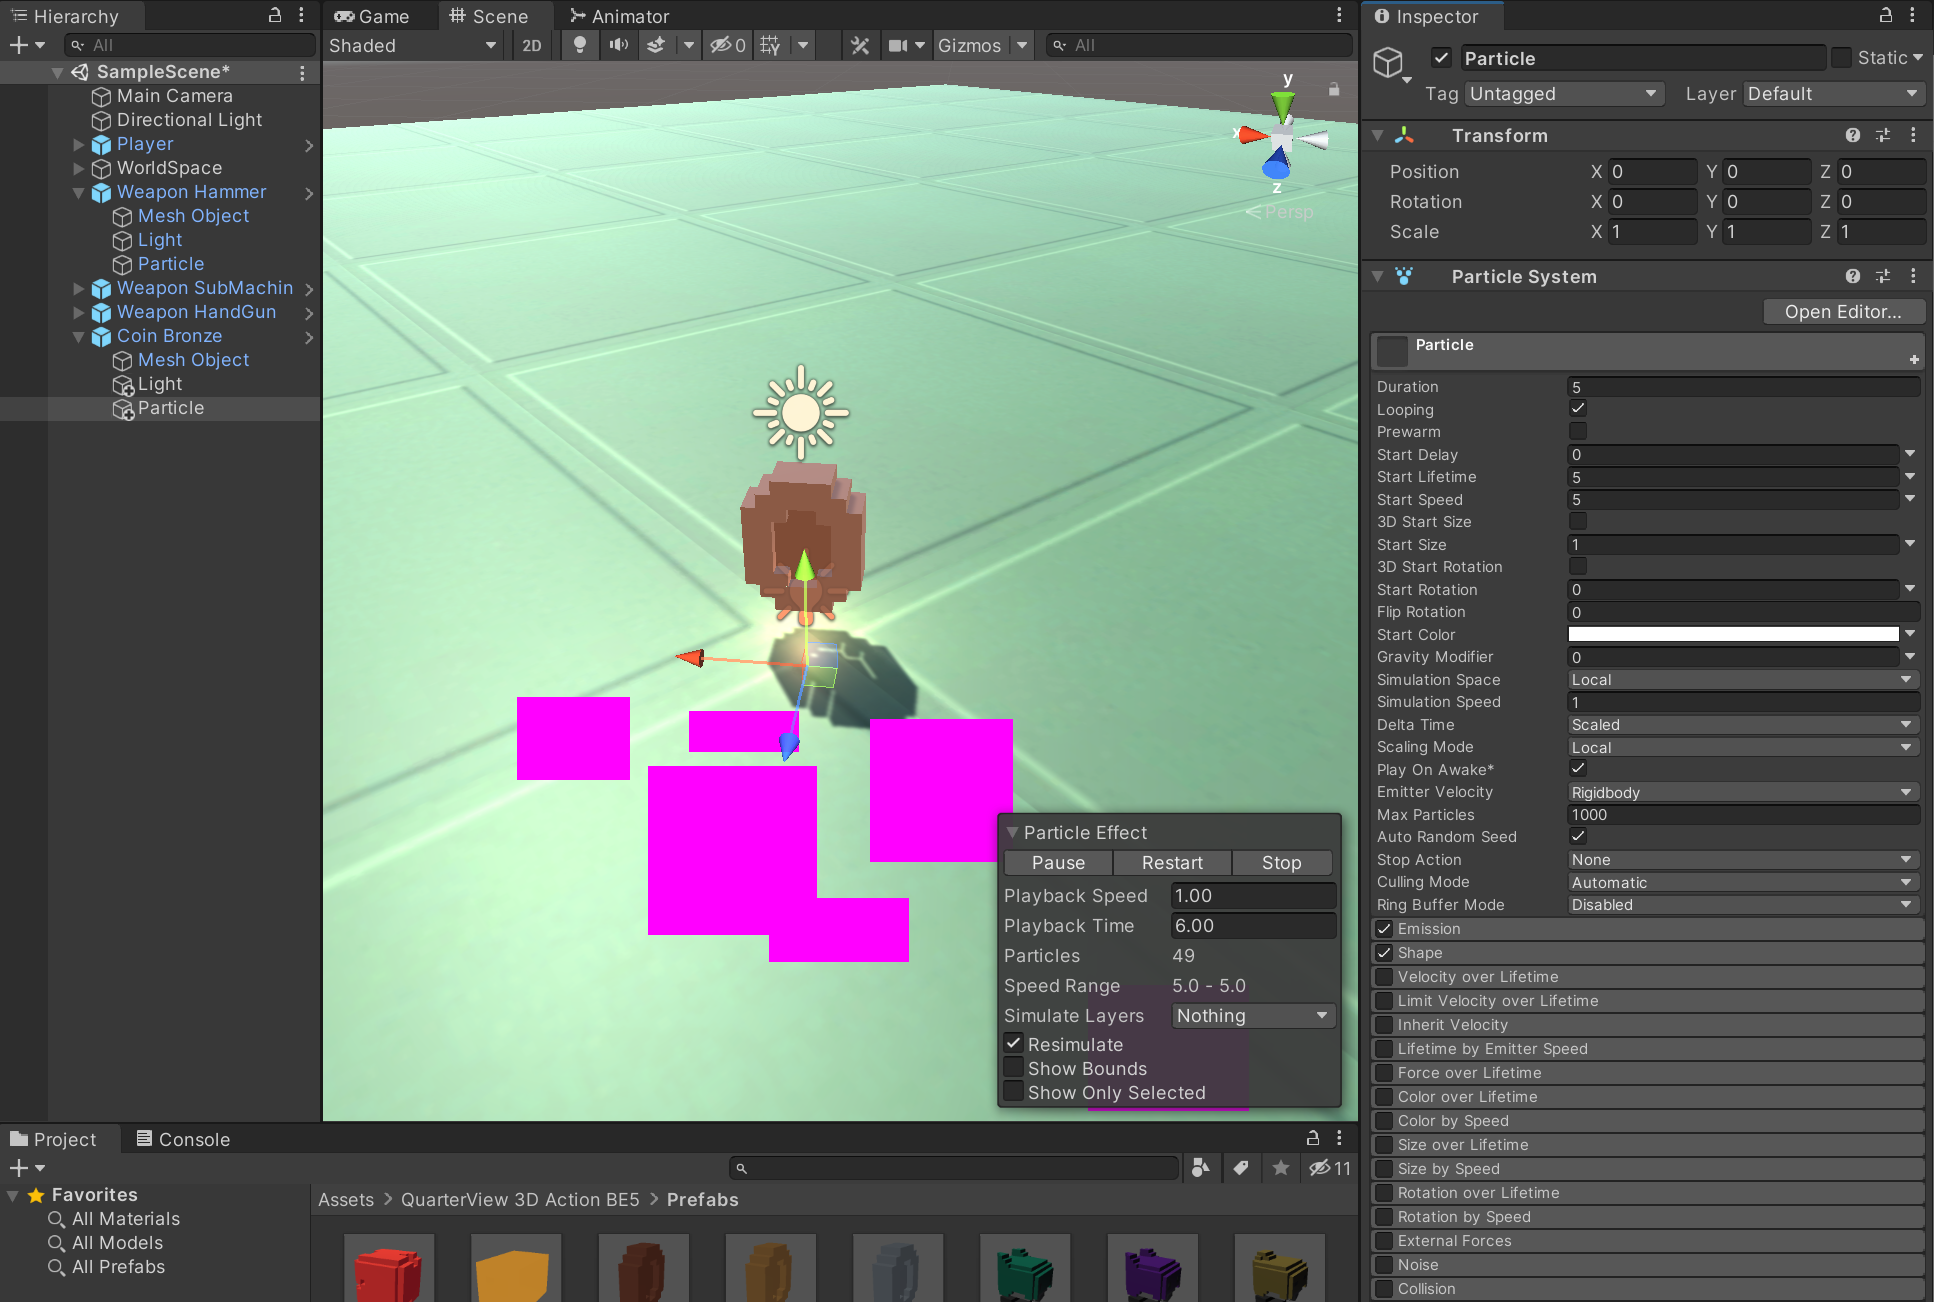
Task: Collapse the Weapon Hammer tree item
Action: (79, 192)
